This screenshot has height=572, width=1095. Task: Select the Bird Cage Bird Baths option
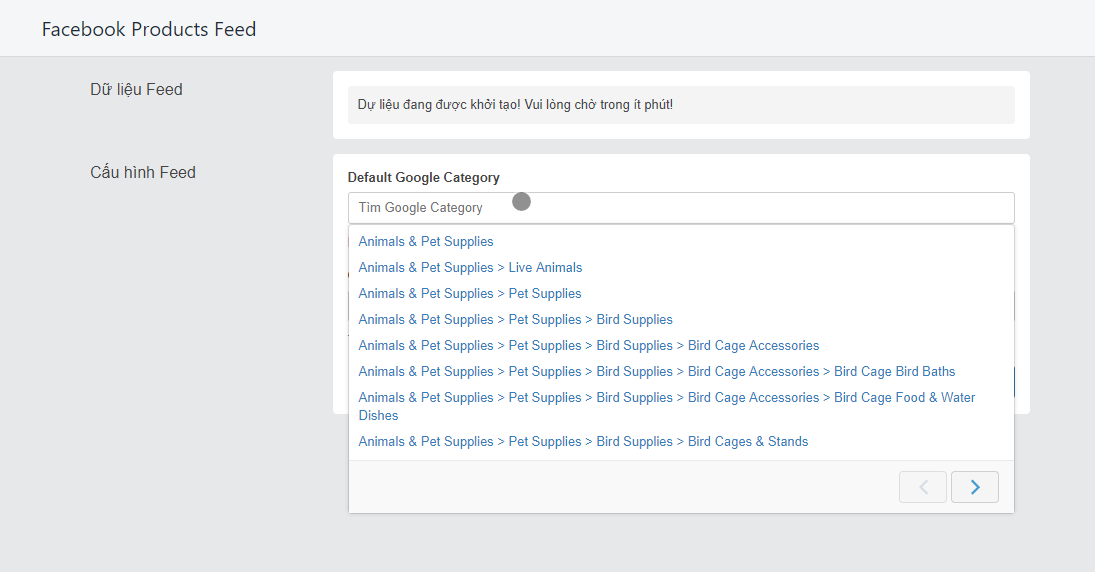(x=656, y=371)
